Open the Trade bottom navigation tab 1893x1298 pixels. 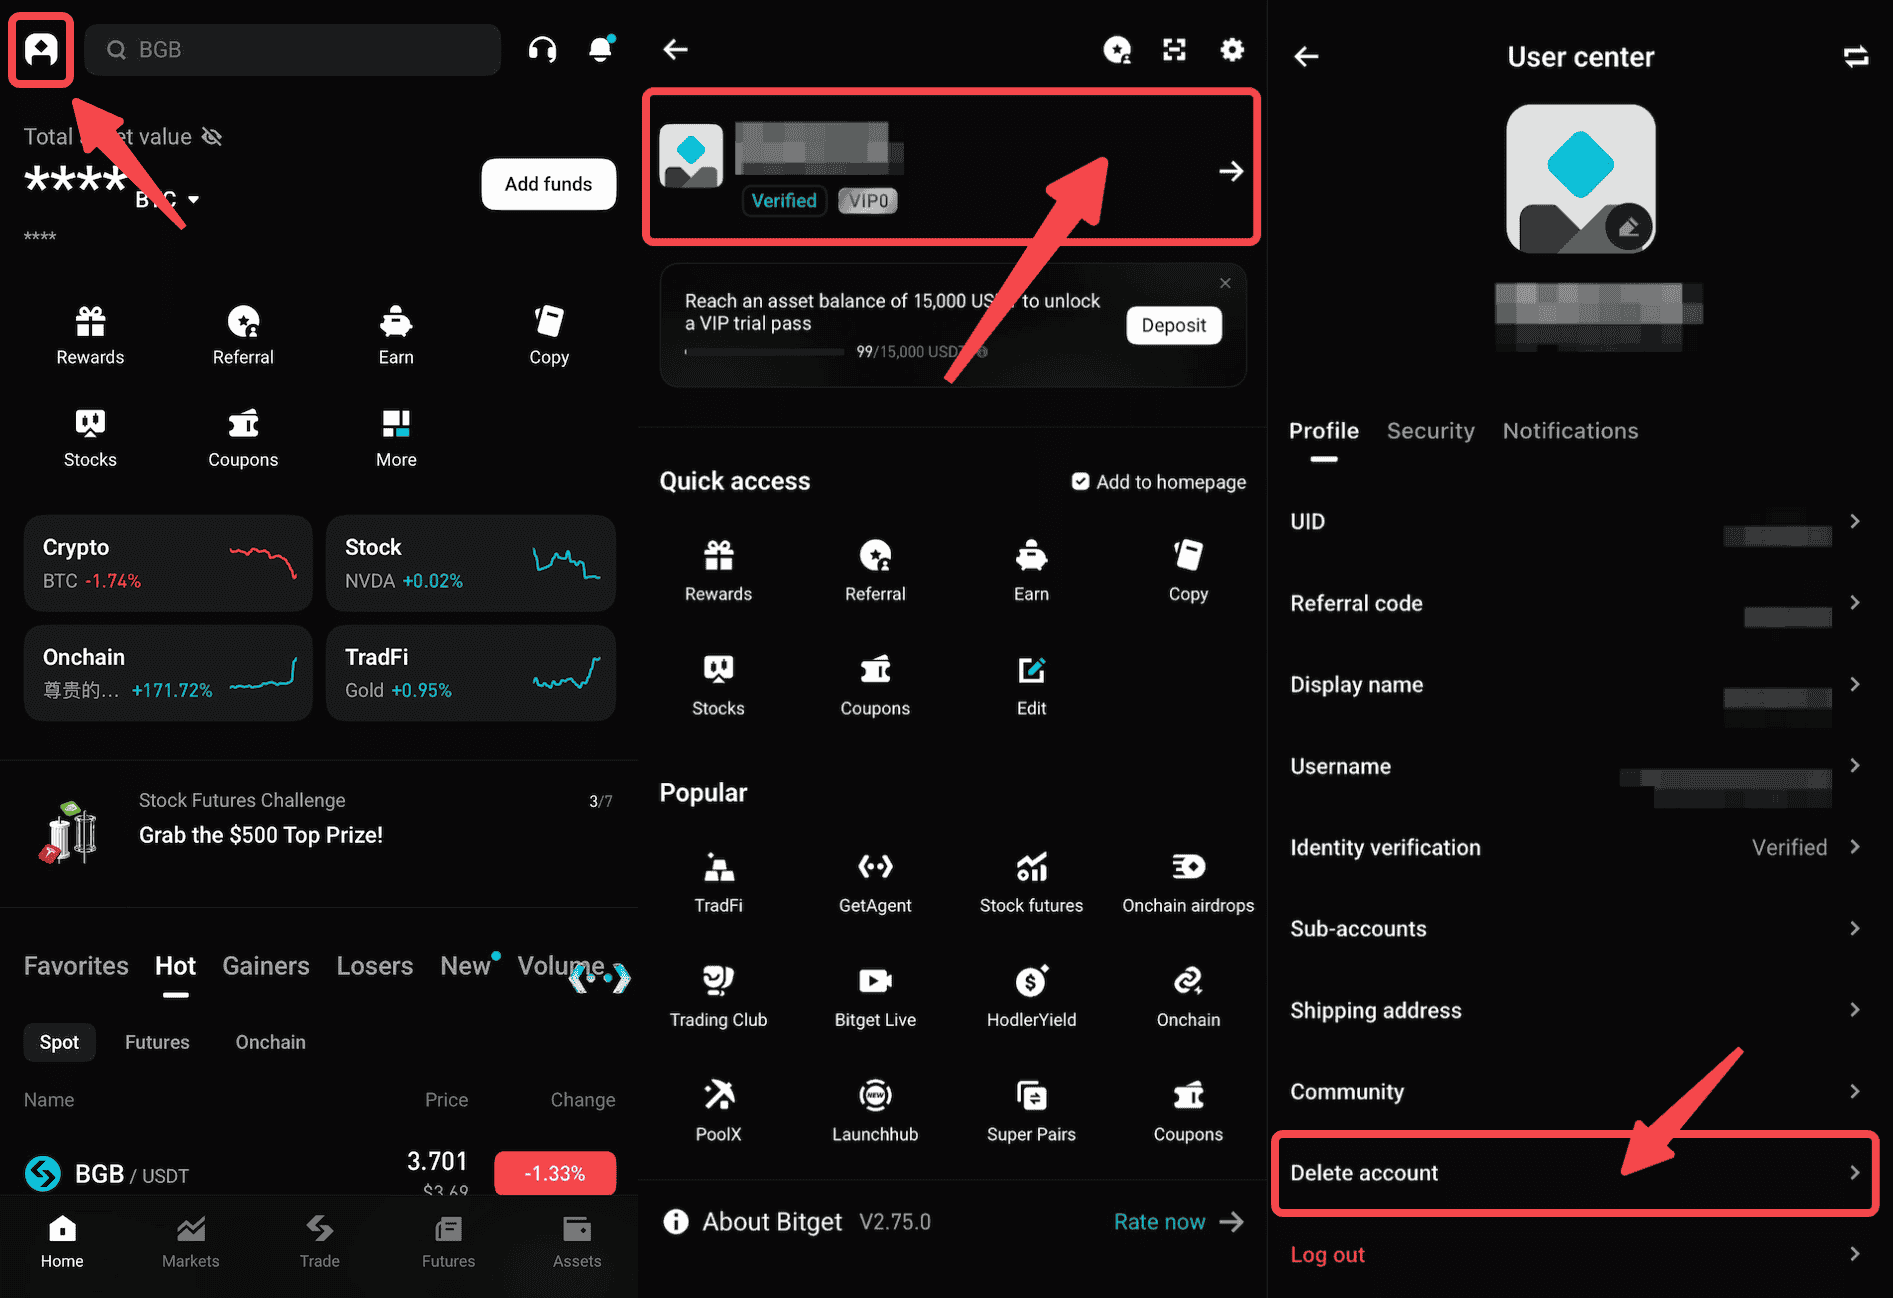point(320,1243)
